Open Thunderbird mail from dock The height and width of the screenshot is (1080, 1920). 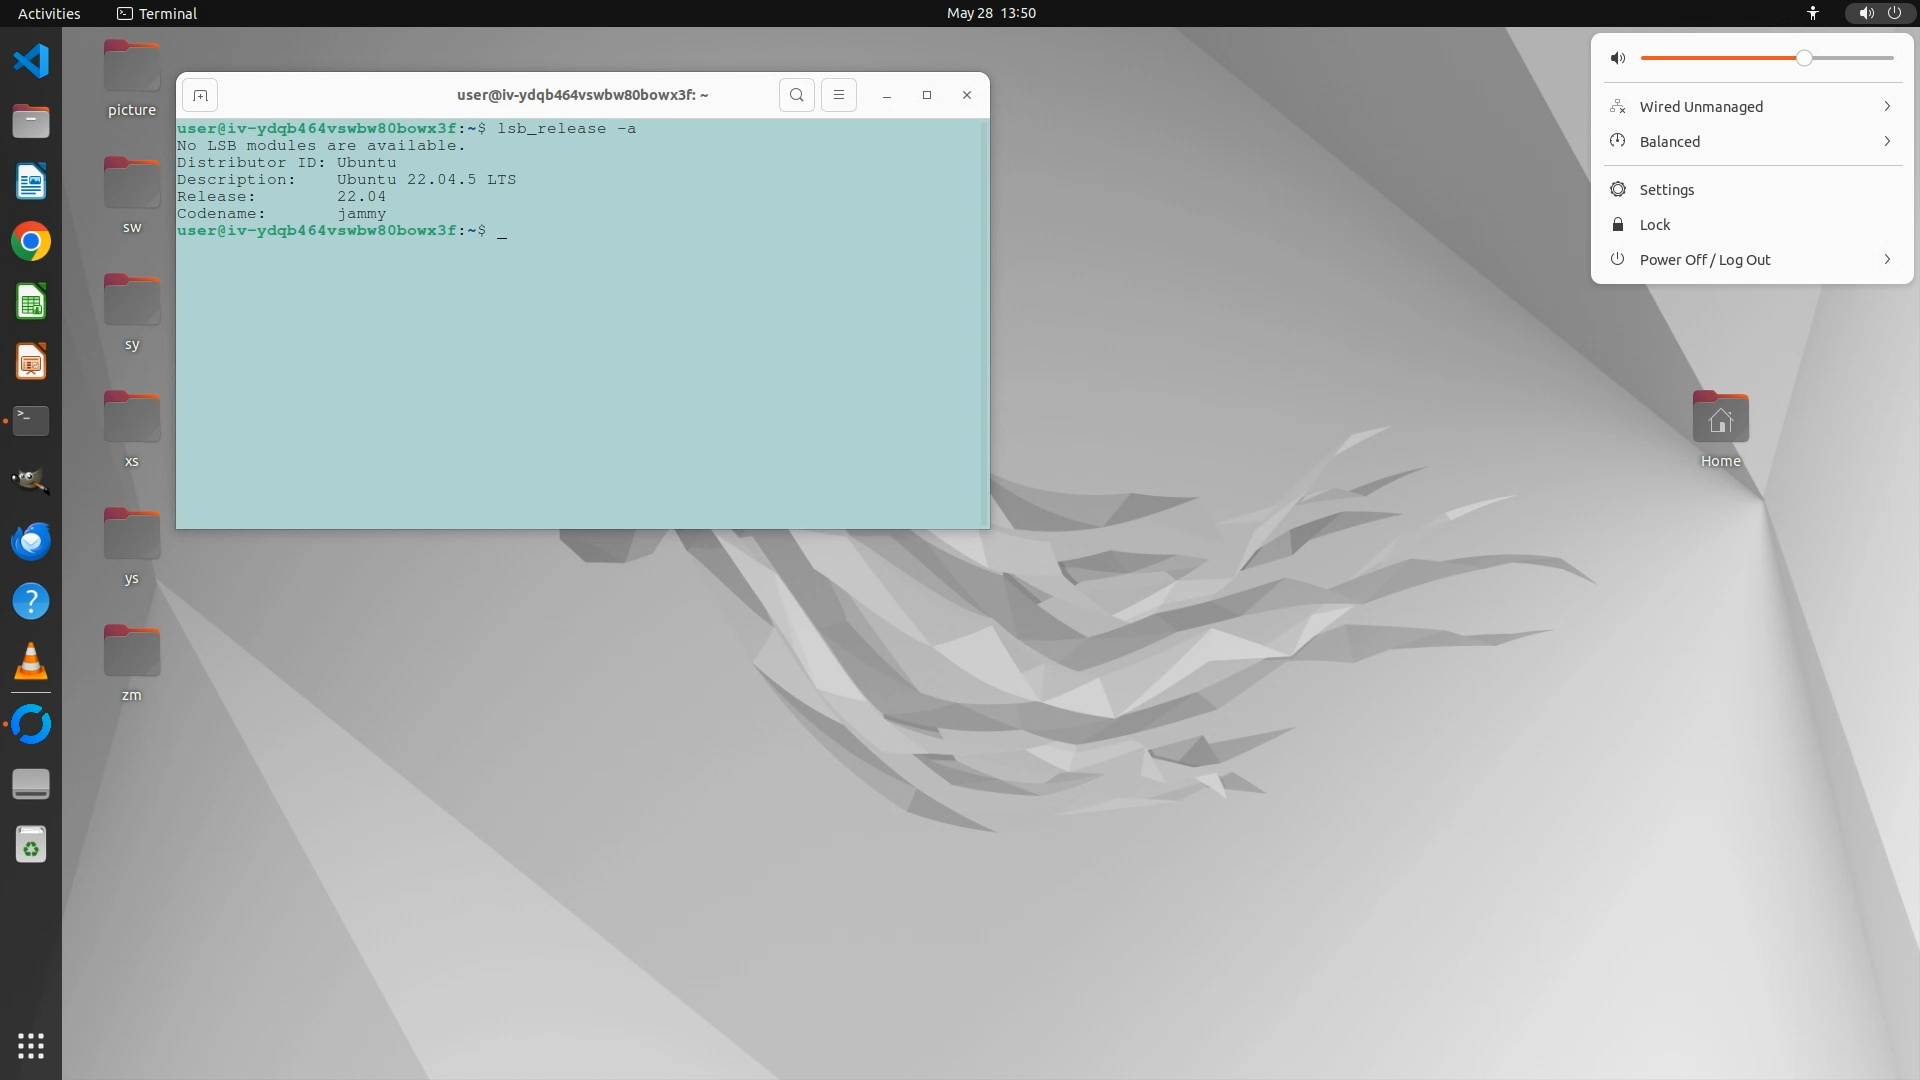click(31, 542)
